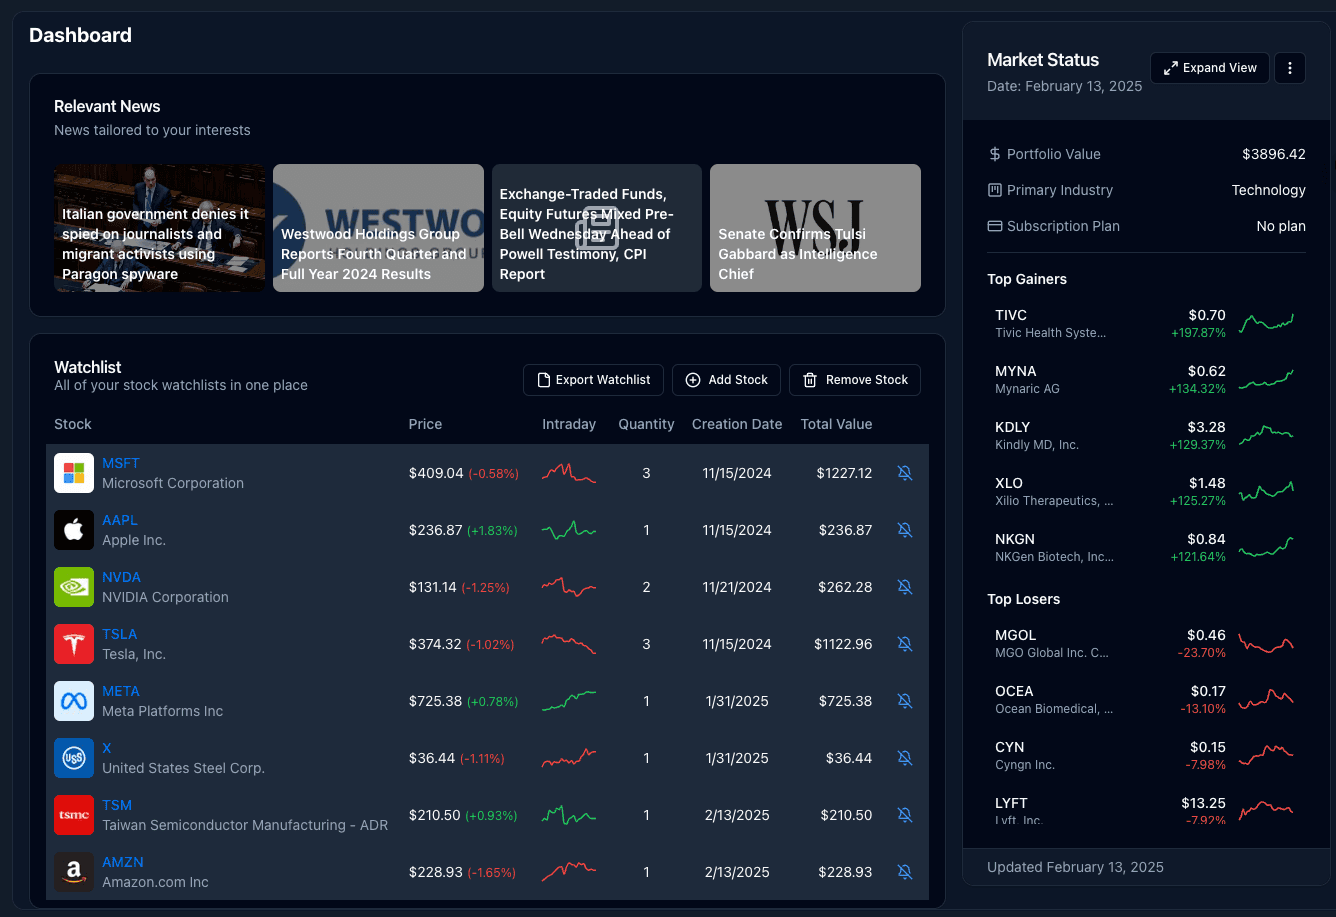This screenshot has height=917, width=1336.
Task: Select the CYN Cyngn Inc. top loser
Action: pyautogui.click(x=1145, y=755)
